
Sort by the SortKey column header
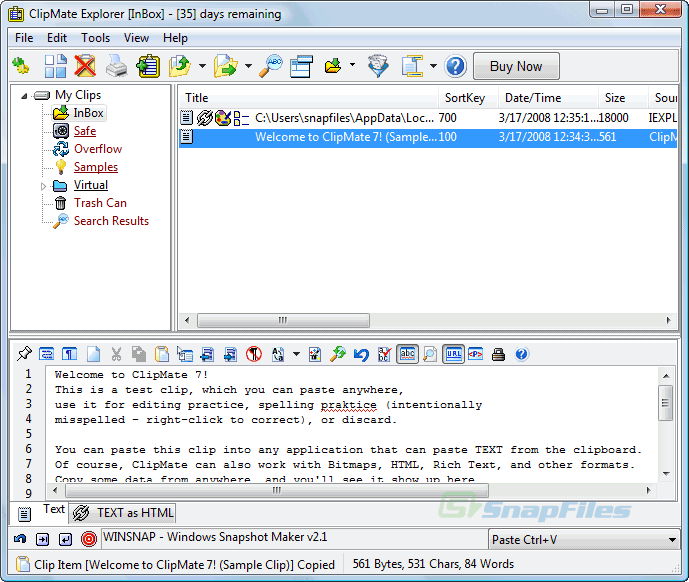pyautogui.click(x=468, y=98)
